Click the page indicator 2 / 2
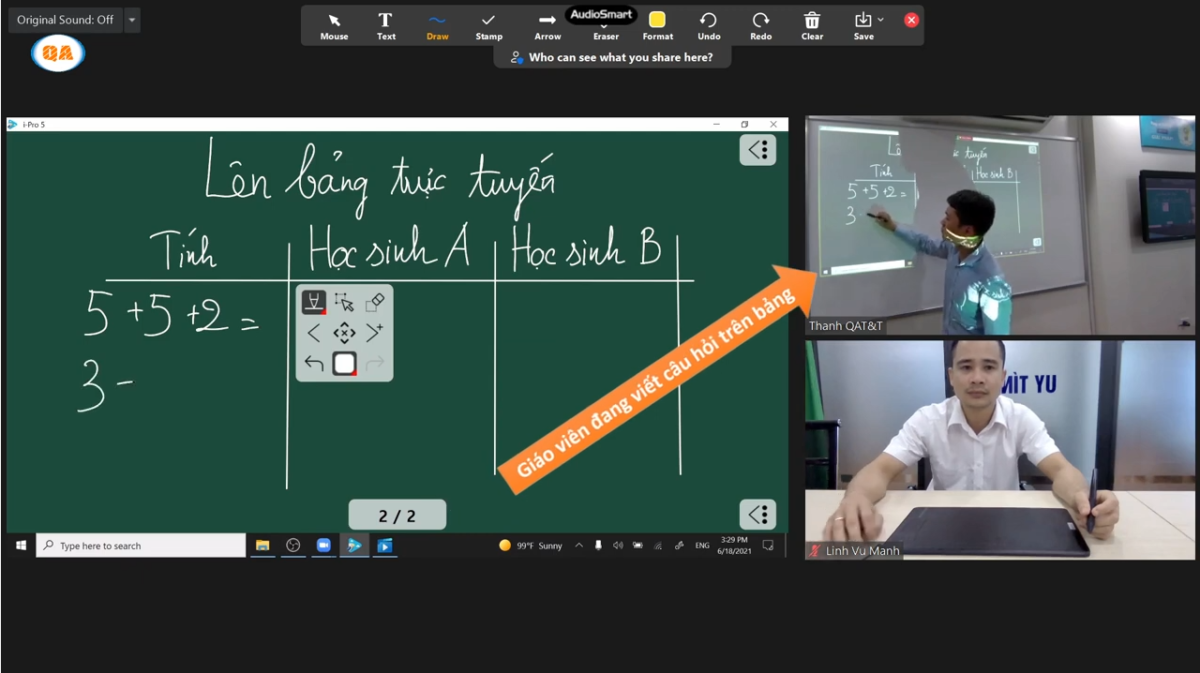The width and height of the screenshot is (1200, 673). click(x=397, y=516)
